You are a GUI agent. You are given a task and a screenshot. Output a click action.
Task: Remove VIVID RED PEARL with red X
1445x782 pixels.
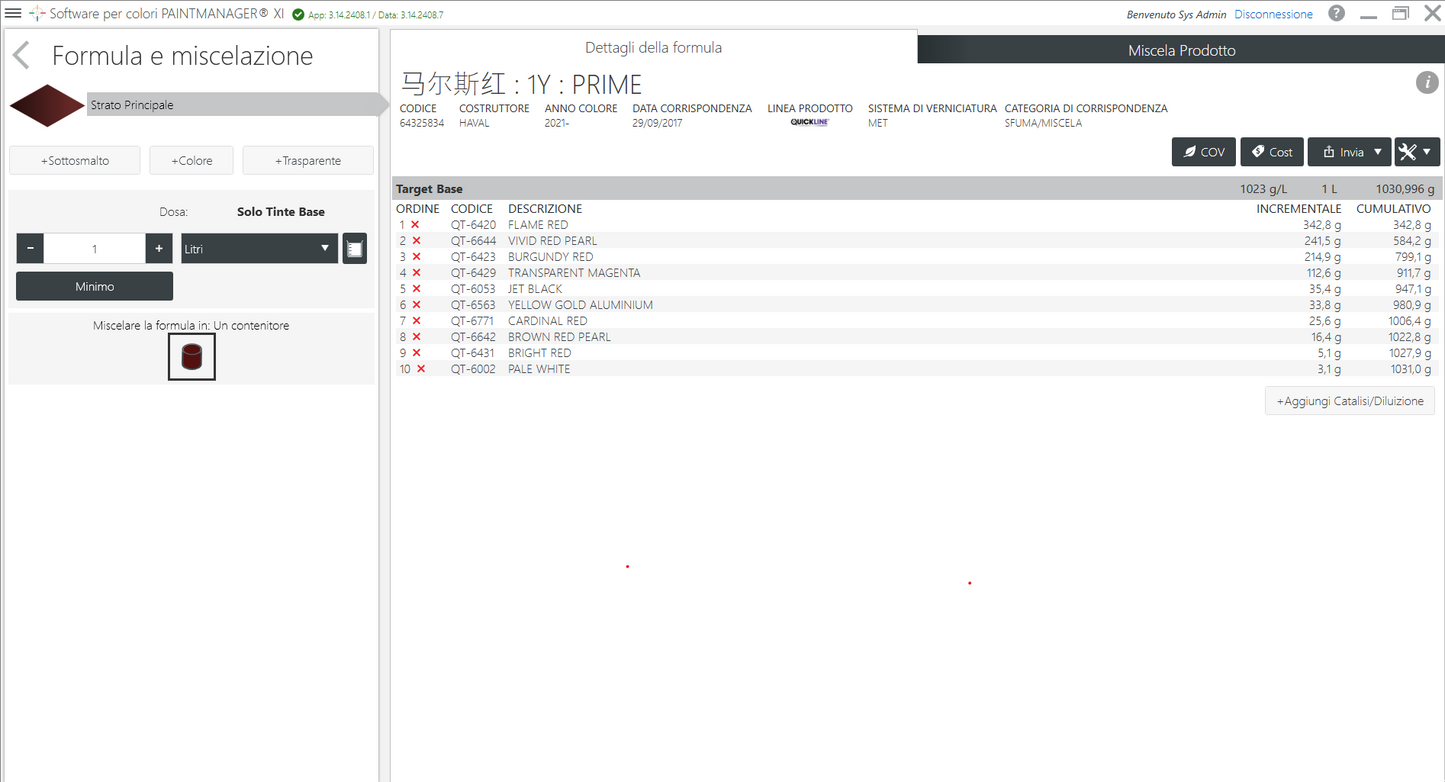(415, 241)
